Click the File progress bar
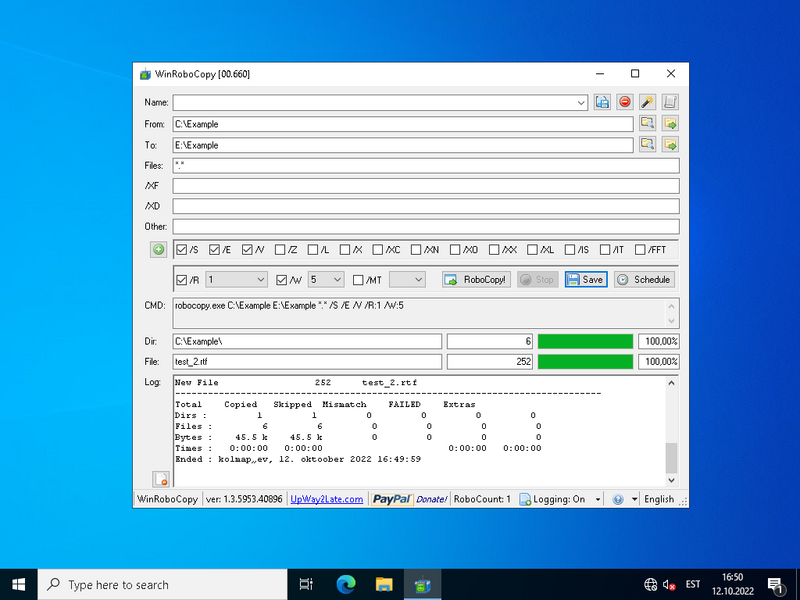Screen dimensions: 800x600 tap(585, 362)
